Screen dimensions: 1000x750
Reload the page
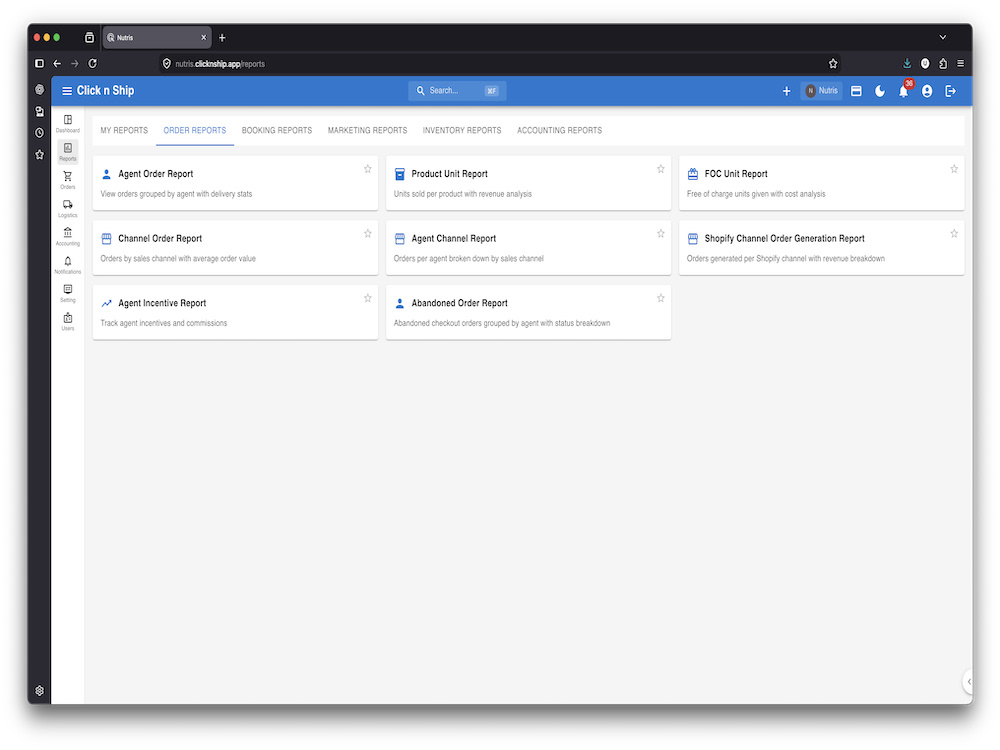click(92, 63)
